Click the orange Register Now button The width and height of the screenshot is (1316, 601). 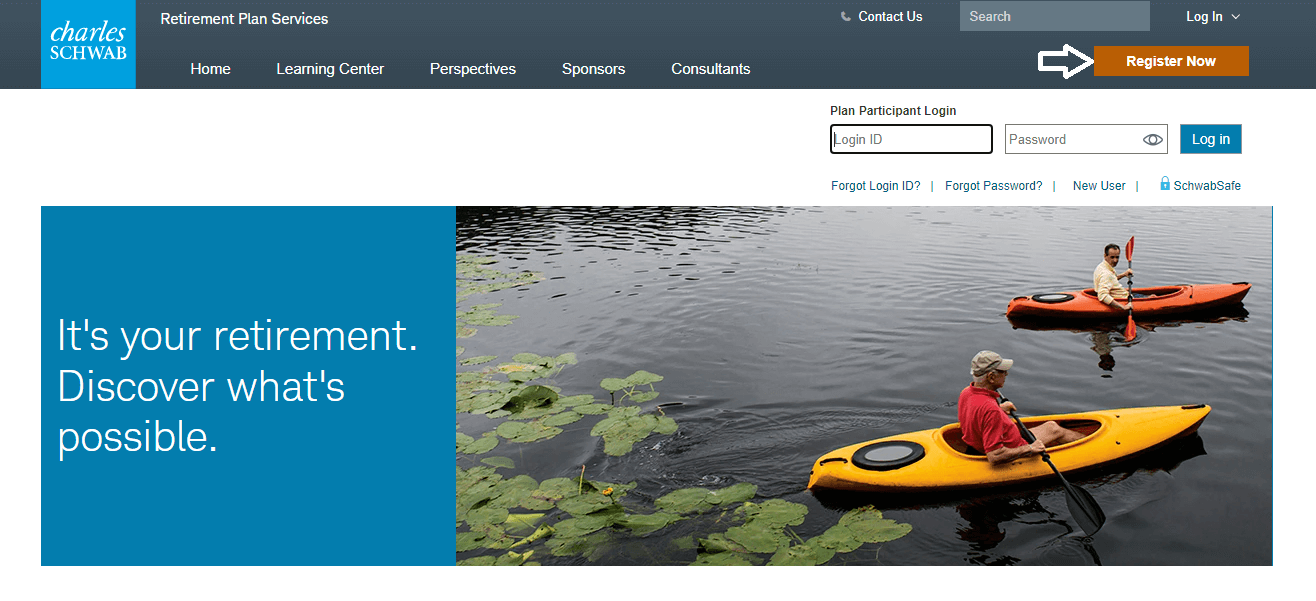1171,61
